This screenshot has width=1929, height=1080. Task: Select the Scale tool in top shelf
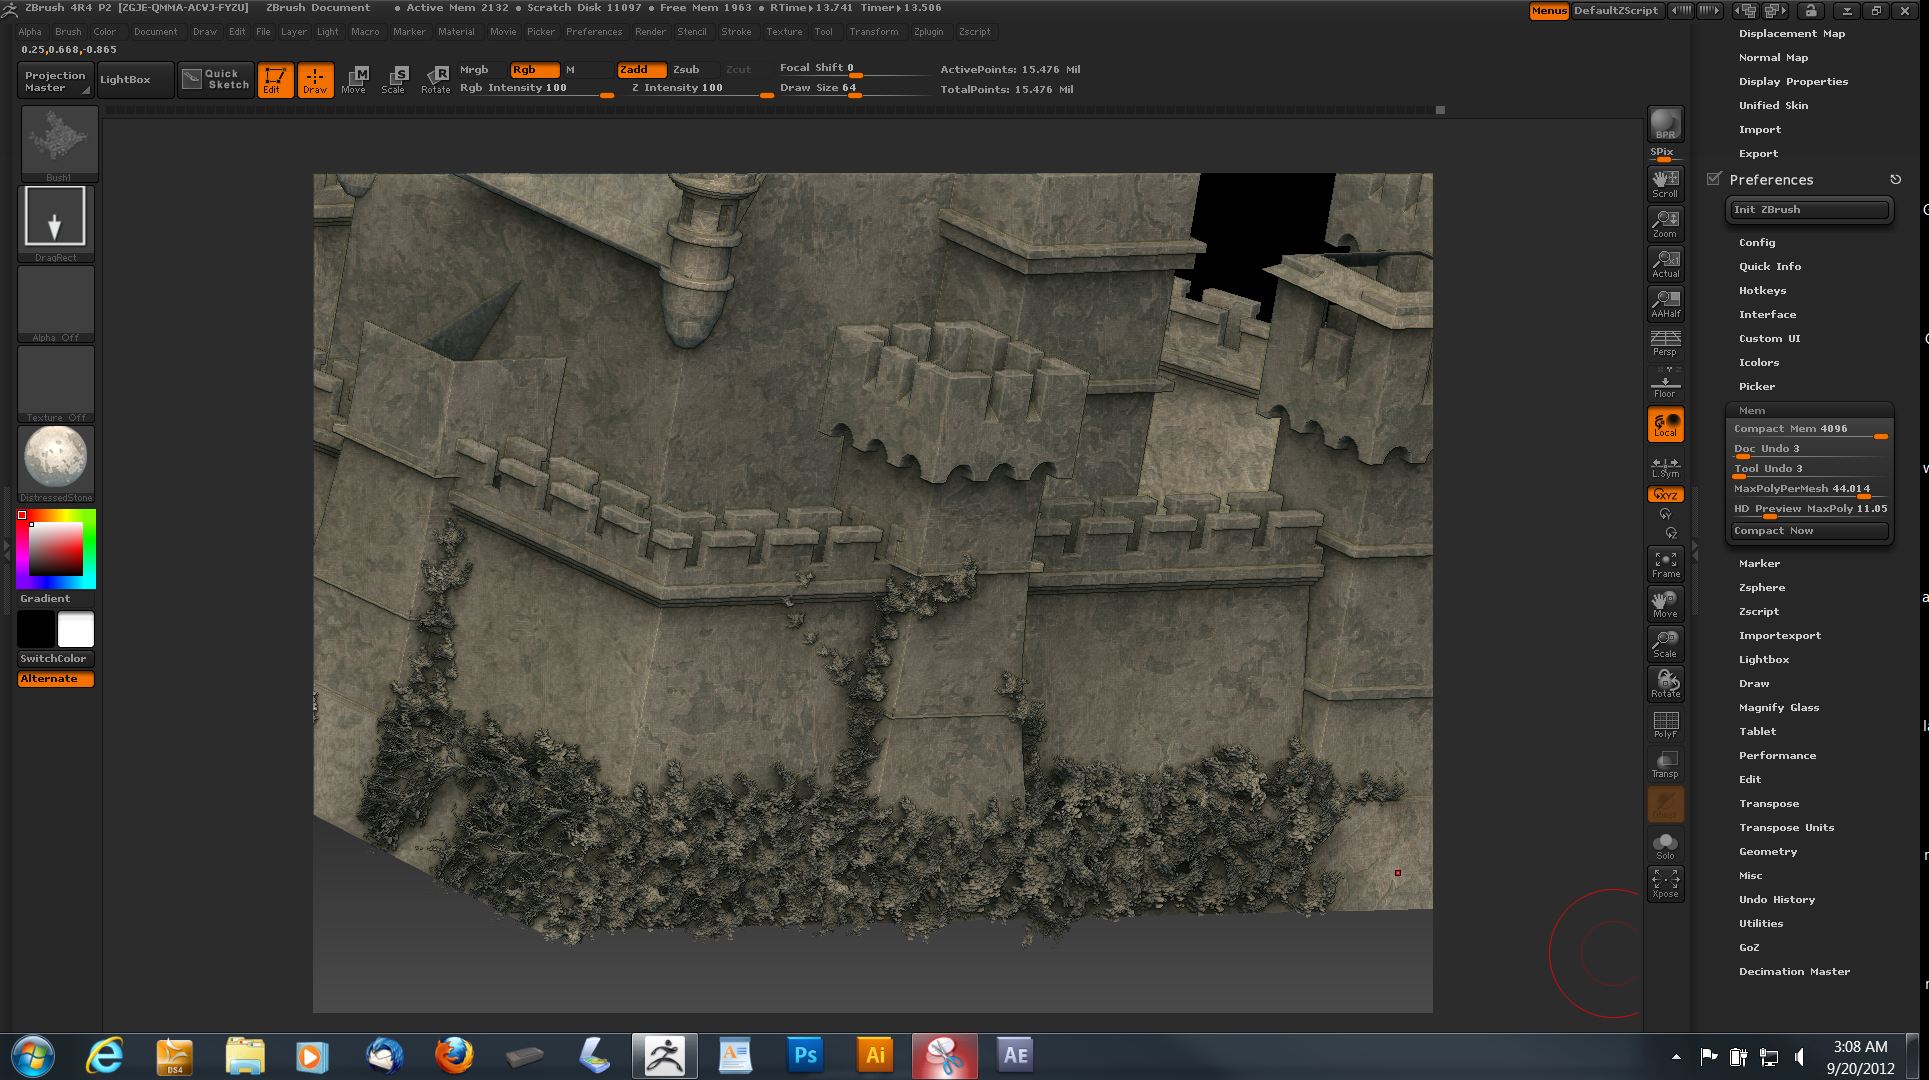pyautogui.click(x=394, y=80)
